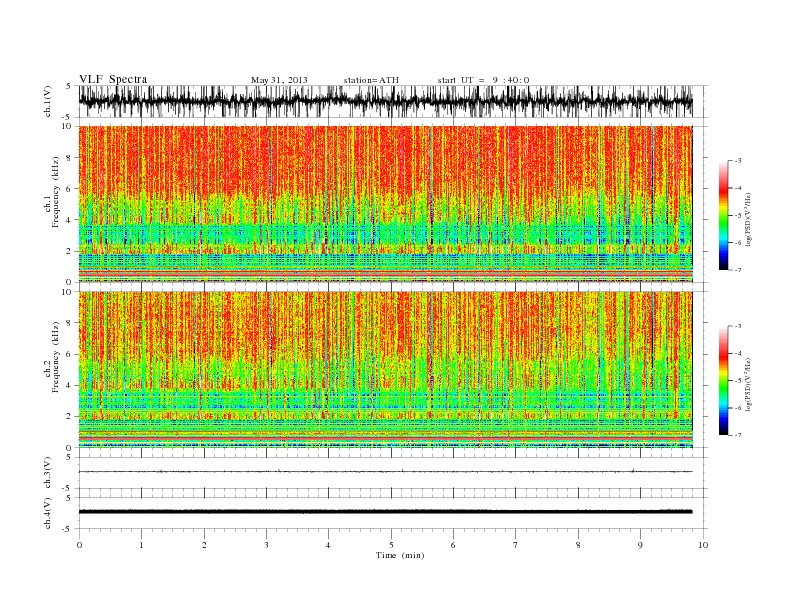Click the "Time (min)" x-axis label

(x=400, y=555)
